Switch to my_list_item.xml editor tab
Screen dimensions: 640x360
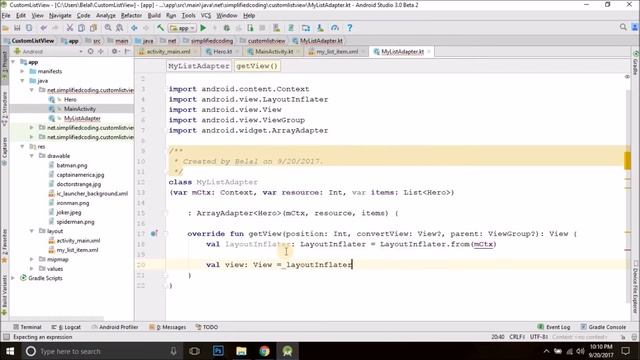(x=337, y=52)
